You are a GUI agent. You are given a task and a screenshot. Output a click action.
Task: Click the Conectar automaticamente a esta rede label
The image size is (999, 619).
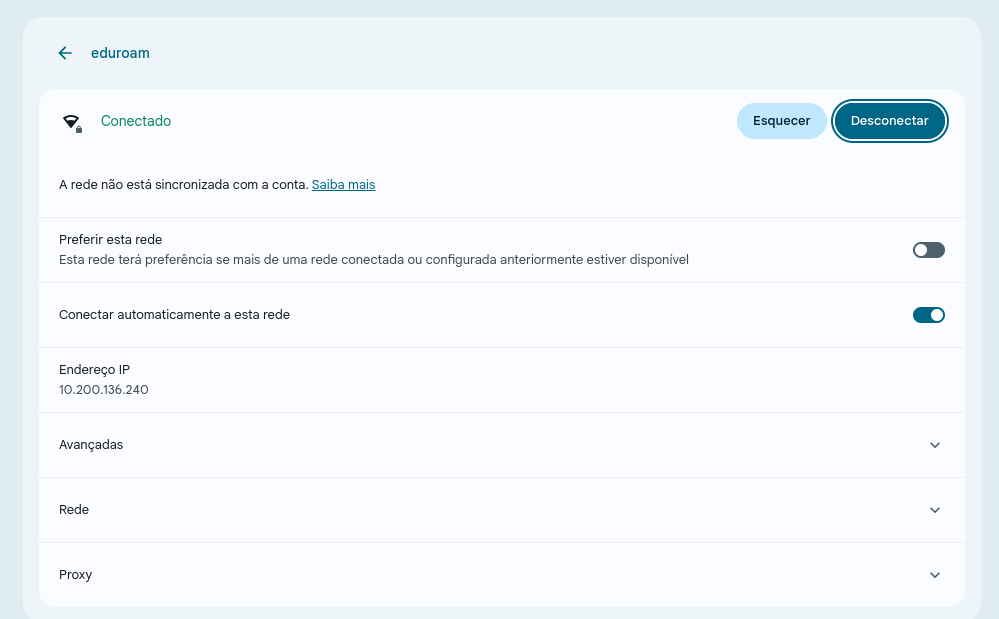coord(175,315)
